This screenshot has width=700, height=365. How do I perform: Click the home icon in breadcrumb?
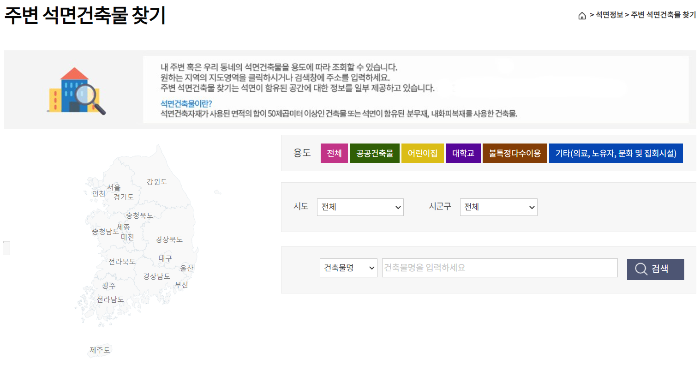coord(582,16)
